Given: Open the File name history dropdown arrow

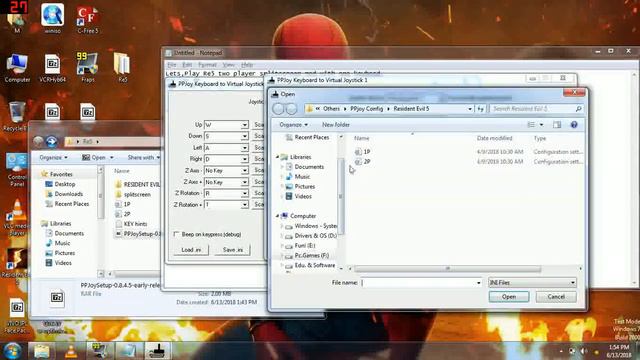Looking at the screenshot, I should pos(478,282).
